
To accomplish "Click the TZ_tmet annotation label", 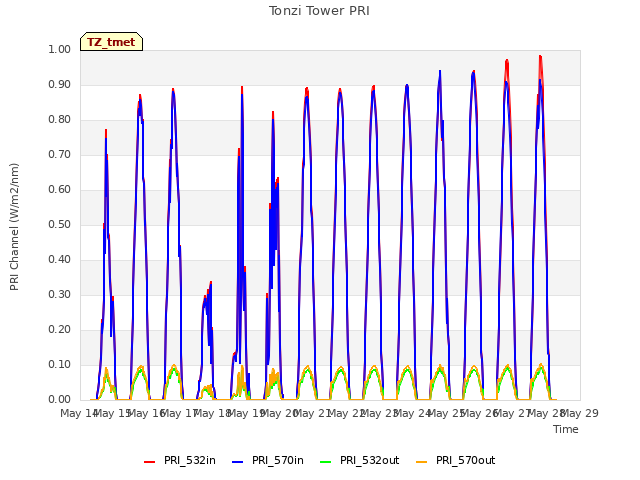I will pos(111,42).
